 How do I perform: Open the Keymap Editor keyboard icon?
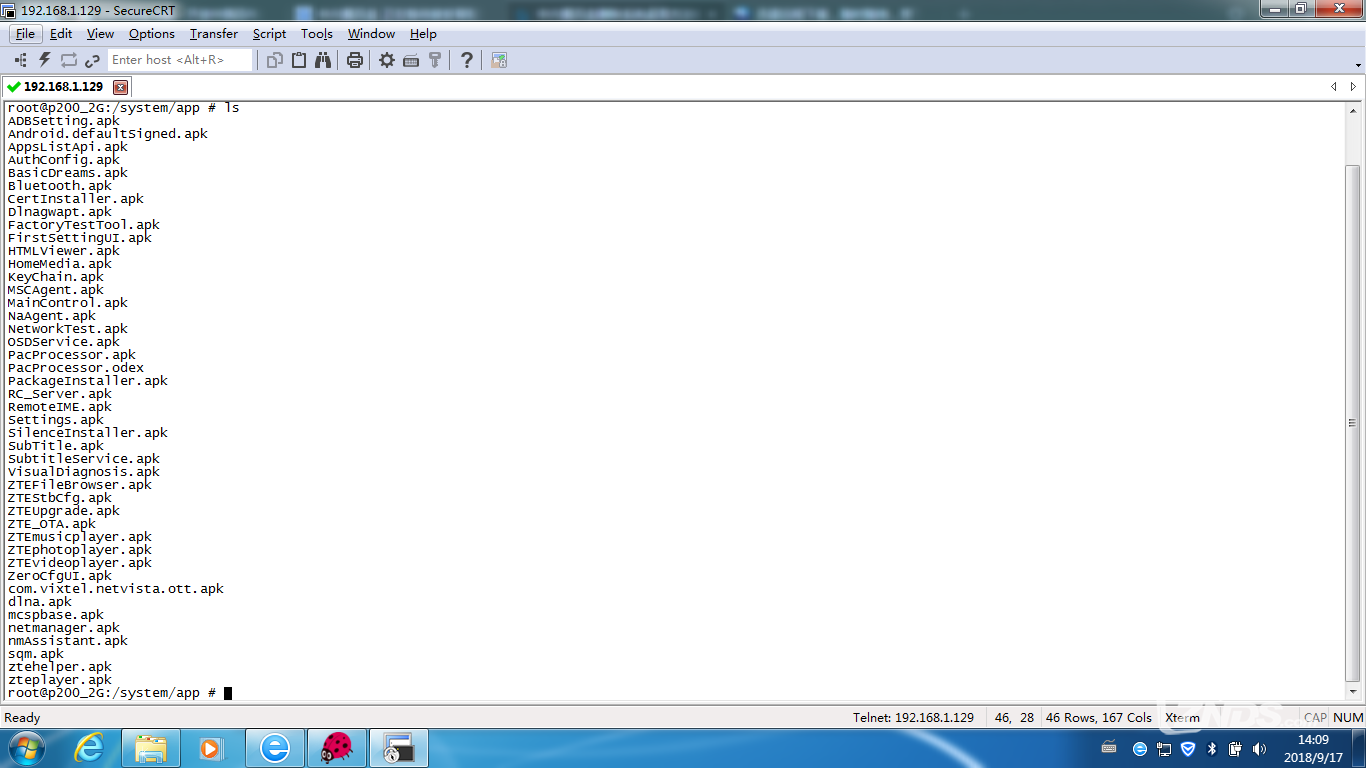pyautogui.click(x=411, y=60)
